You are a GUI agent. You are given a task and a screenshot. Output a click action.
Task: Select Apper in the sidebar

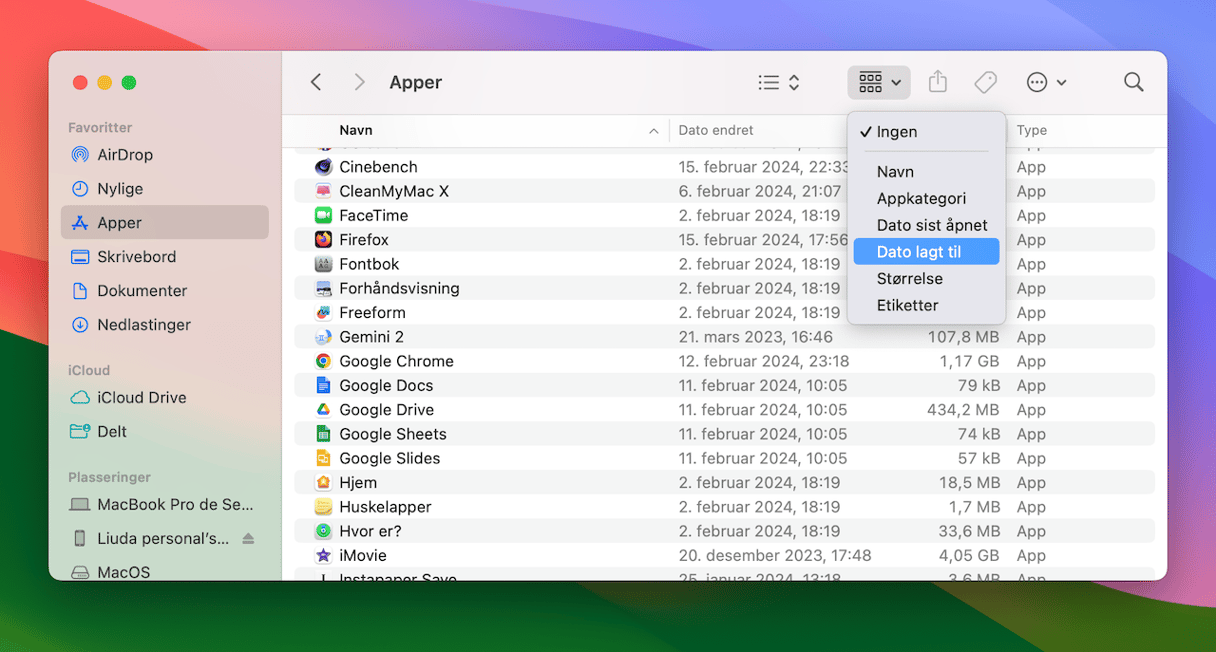165,223
